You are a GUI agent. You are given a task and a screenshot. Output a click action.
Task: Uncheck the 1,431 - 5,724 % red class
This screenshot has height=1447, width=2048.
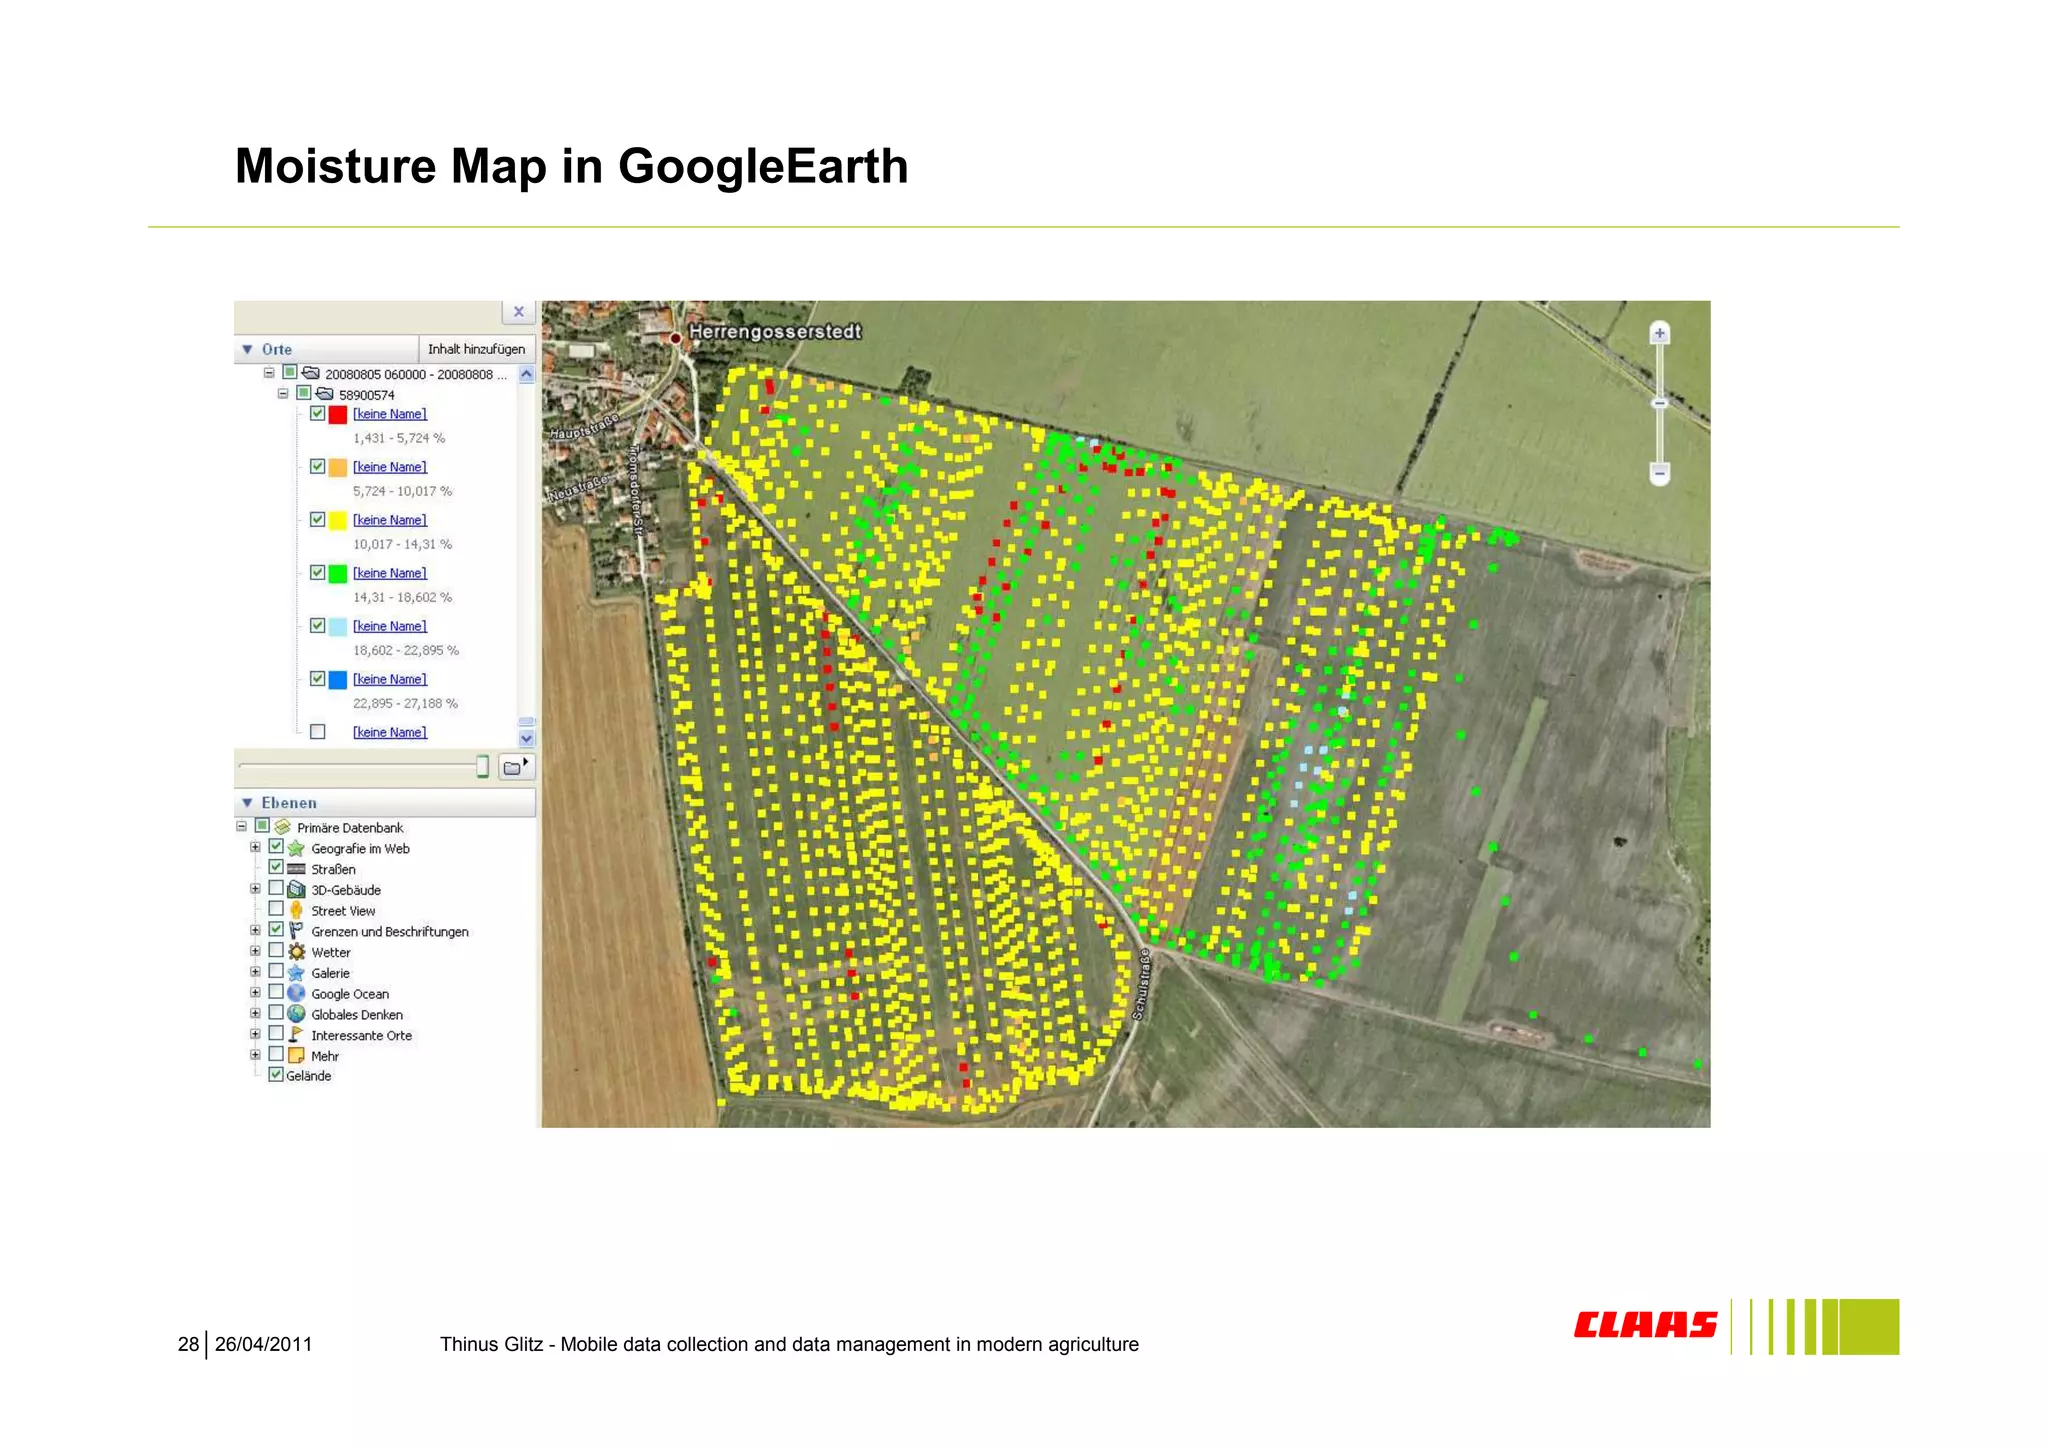(317, 413)
